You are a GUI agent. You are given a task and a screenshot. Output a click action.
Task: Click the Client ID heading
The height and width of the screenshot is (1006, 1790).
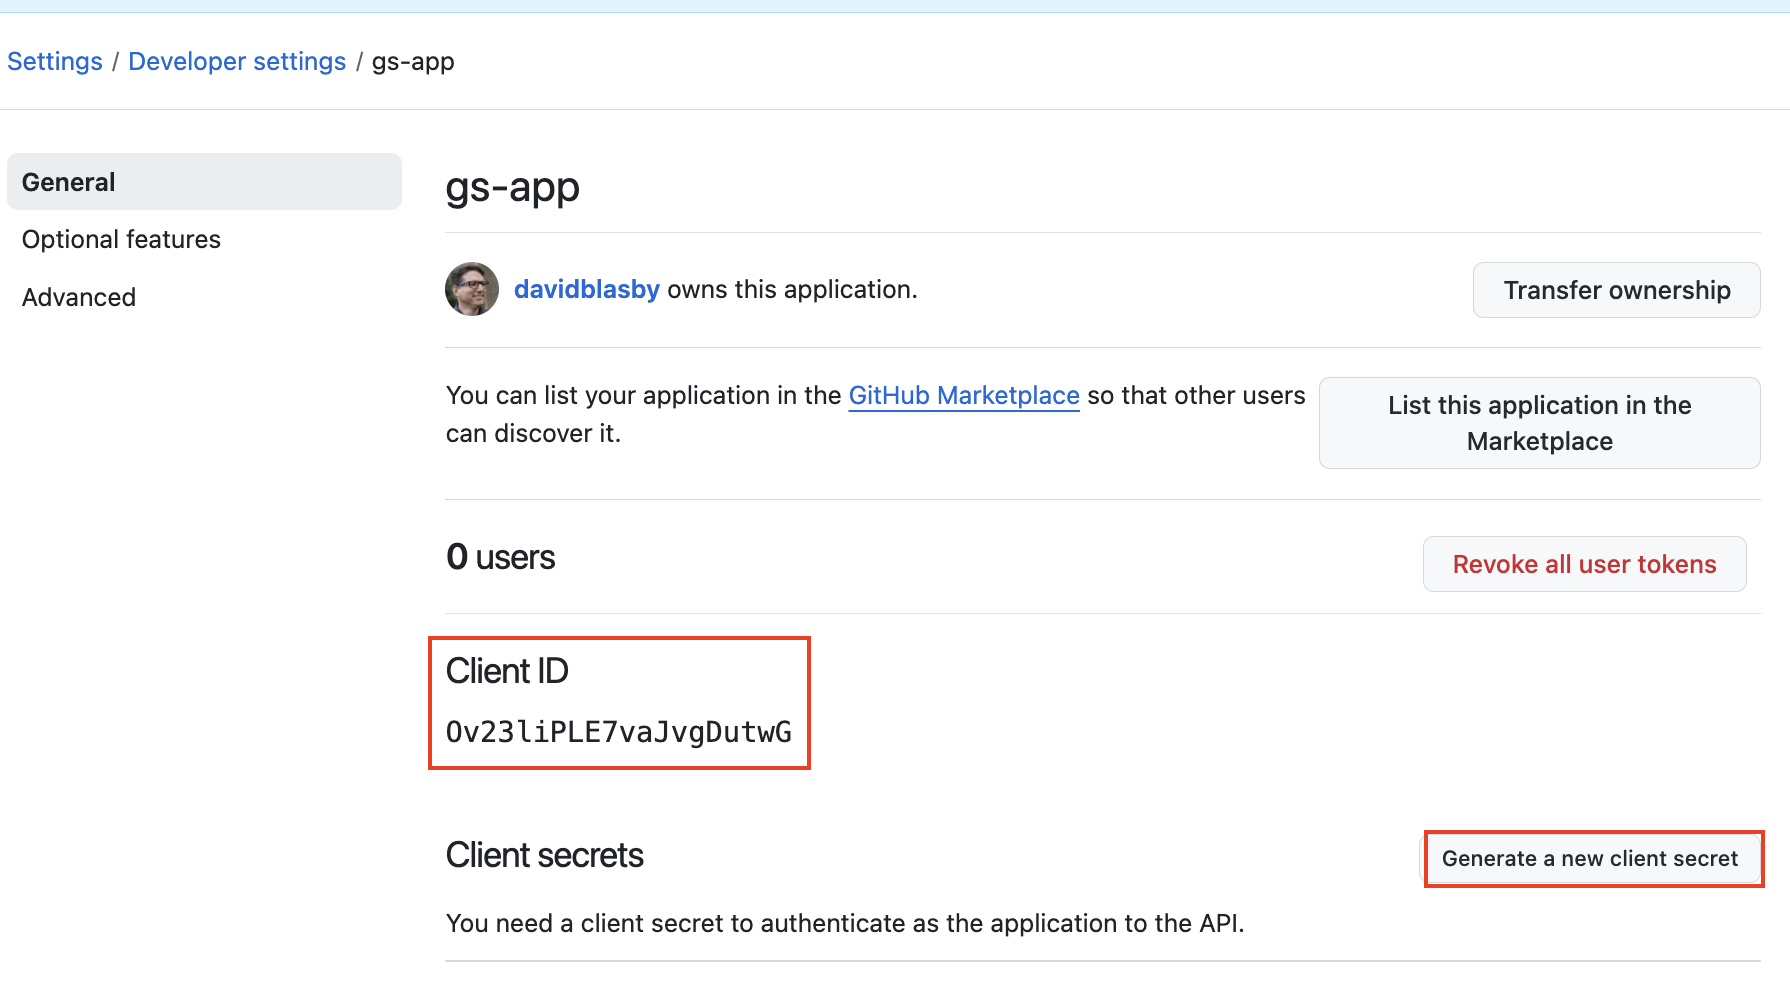point(507,671)
